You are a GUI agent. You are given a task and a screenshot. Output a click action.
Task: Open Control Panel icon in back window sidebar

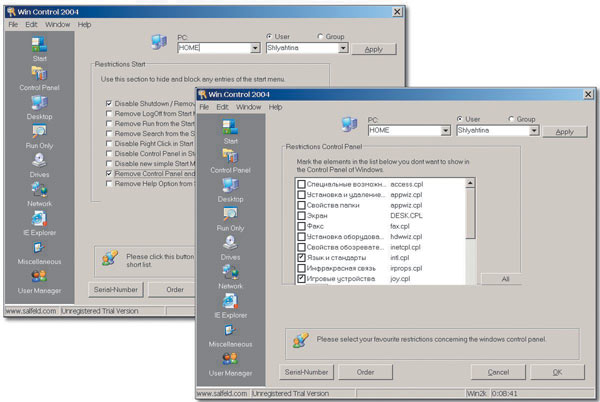pyautogui.click(x=39, y=73)
